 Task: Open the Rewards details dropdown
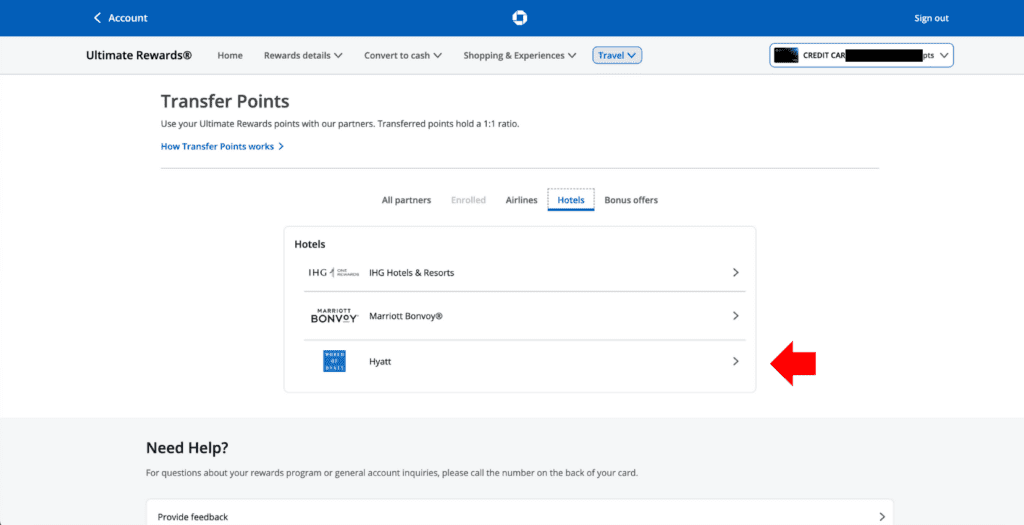click(x=303, y=56)
